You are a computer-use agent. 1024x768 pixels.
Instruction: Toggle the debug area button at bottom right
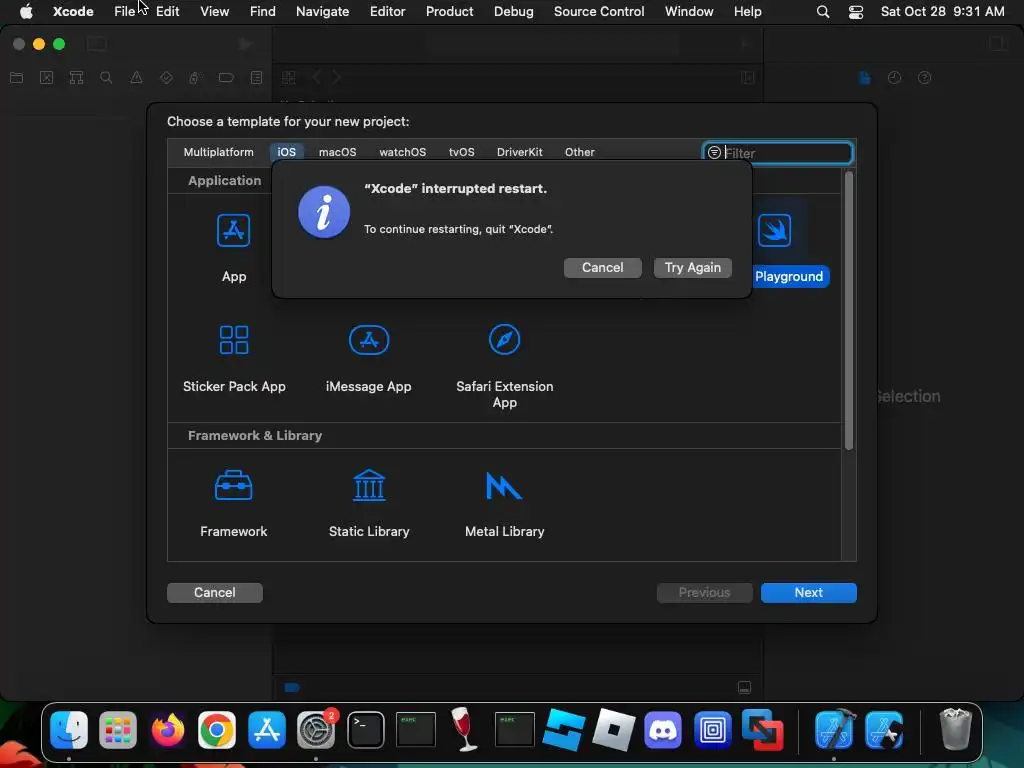744,687
